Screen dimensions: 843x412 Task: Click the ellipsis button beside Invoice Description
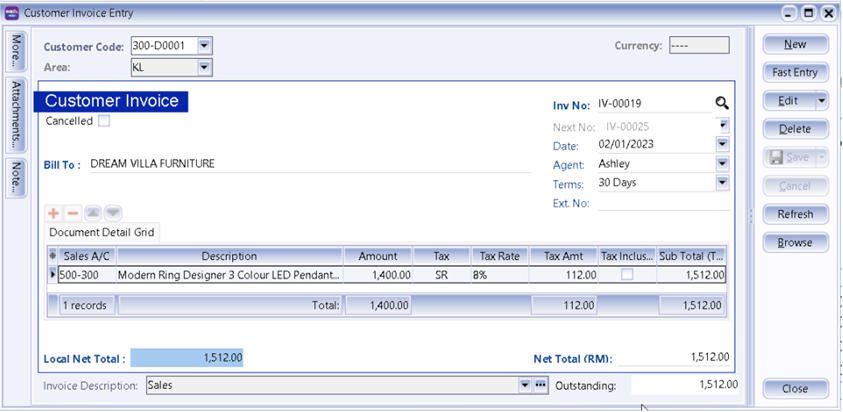(541, 385)
